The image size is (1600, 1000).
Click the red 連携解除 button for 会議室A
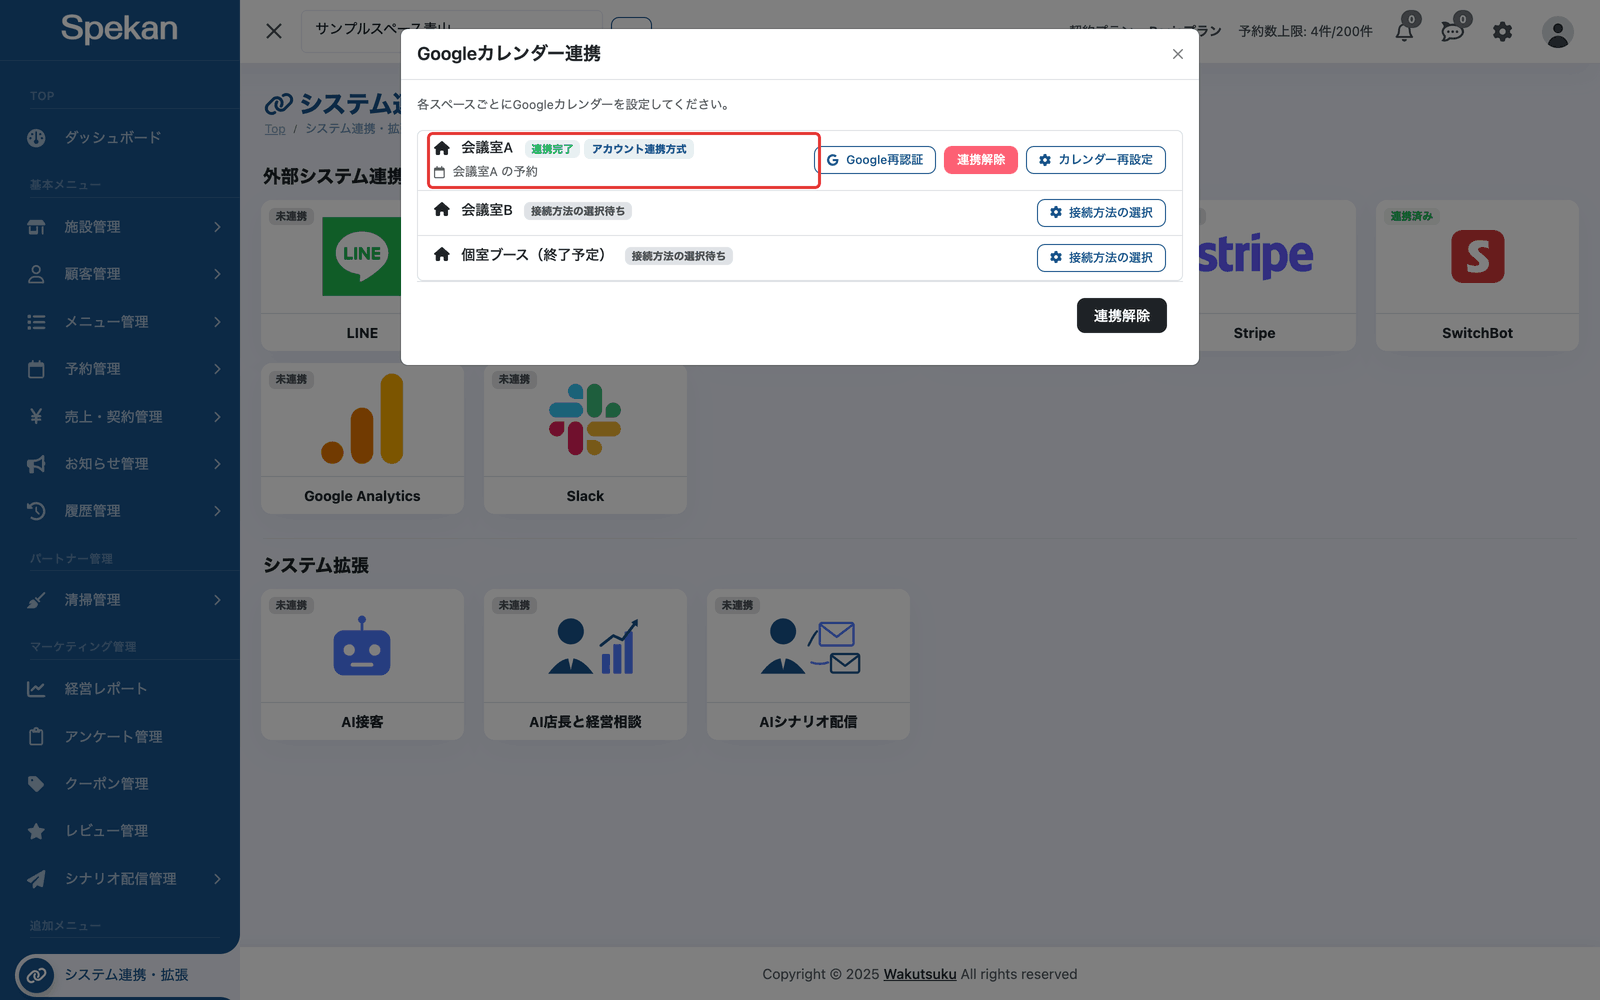pos(980,160)
